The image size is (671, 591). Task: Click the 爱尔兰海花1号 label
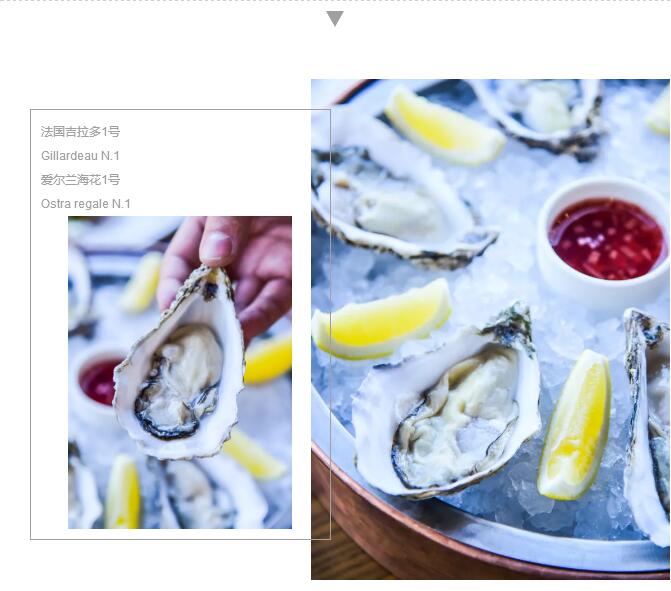pos(80,180)
